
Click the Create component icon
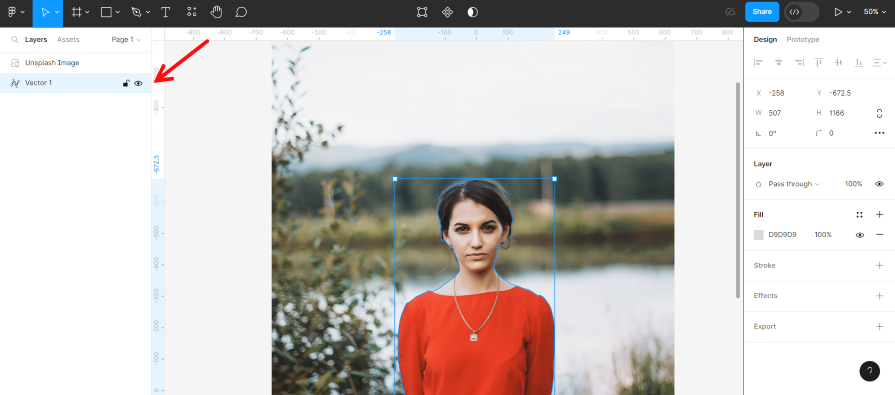(448, 12)
